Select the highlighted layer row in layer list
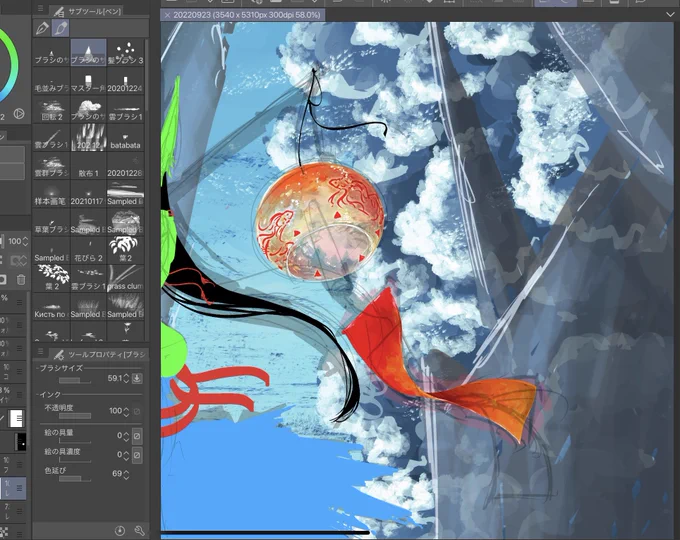Screen dimensions: 680x540 tap(13, 488)
